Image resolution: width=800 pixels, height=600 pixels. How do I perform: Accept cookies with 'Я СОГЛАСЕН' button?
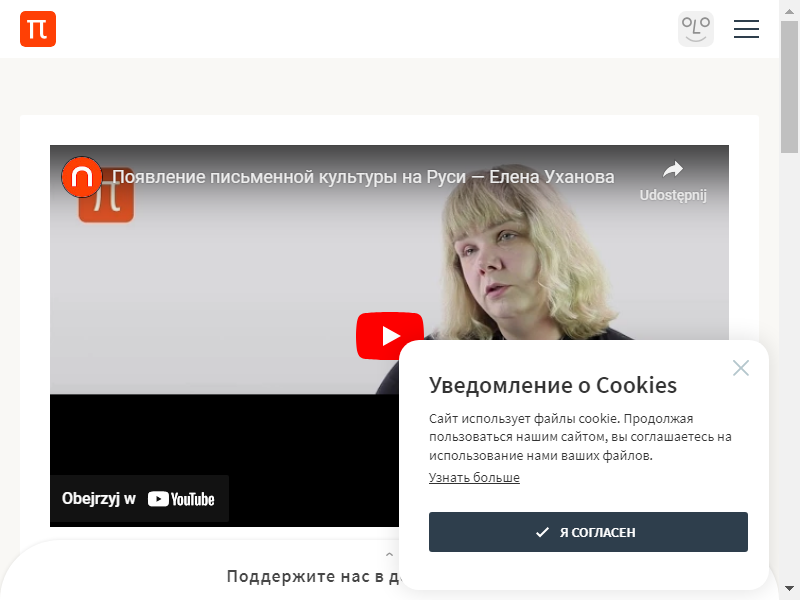(588, 532)
